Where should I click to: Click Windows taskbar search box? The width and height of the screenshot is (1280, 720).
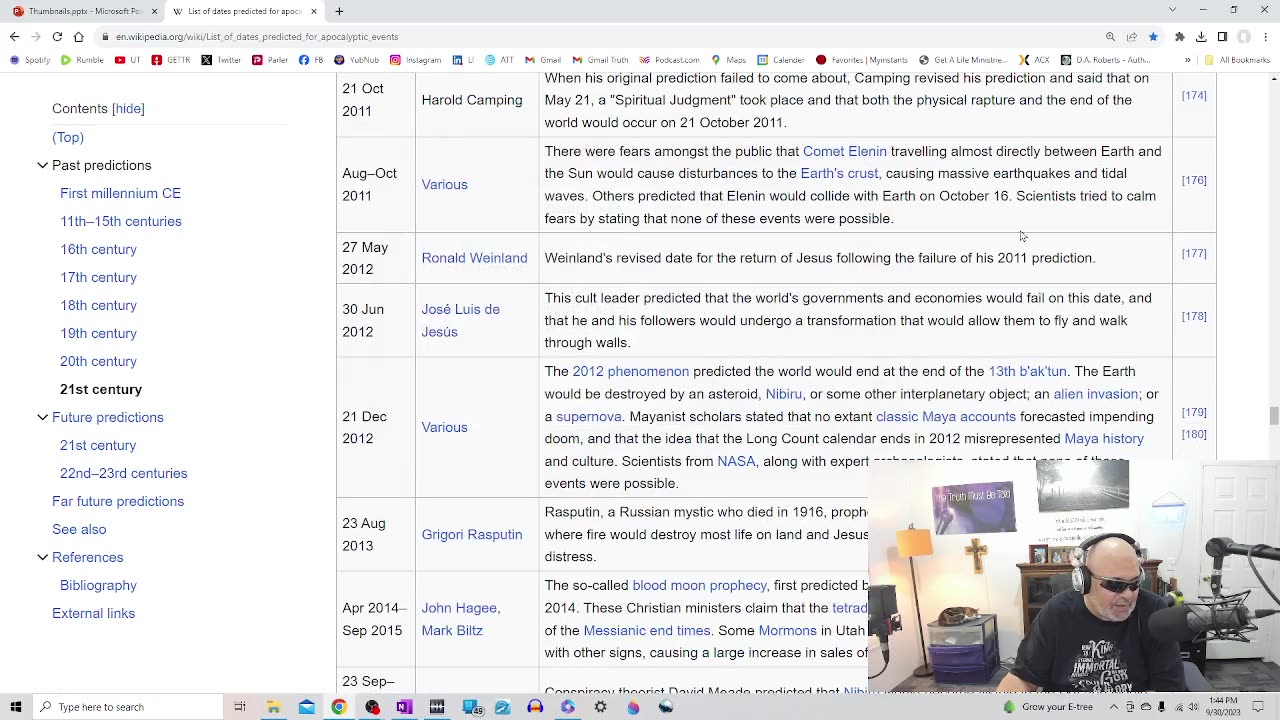click(x=130, y=707)
